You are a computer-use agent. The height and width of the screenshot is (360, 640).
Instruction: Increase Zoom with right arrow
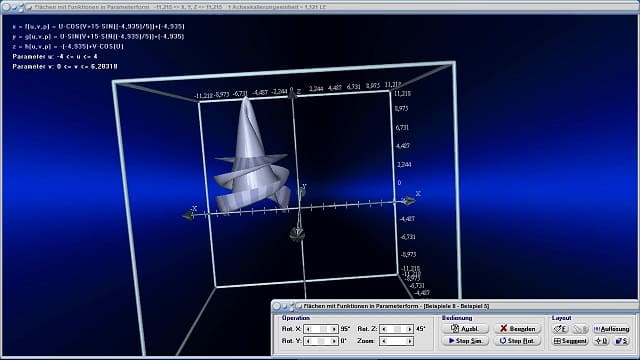coord(409,341)
